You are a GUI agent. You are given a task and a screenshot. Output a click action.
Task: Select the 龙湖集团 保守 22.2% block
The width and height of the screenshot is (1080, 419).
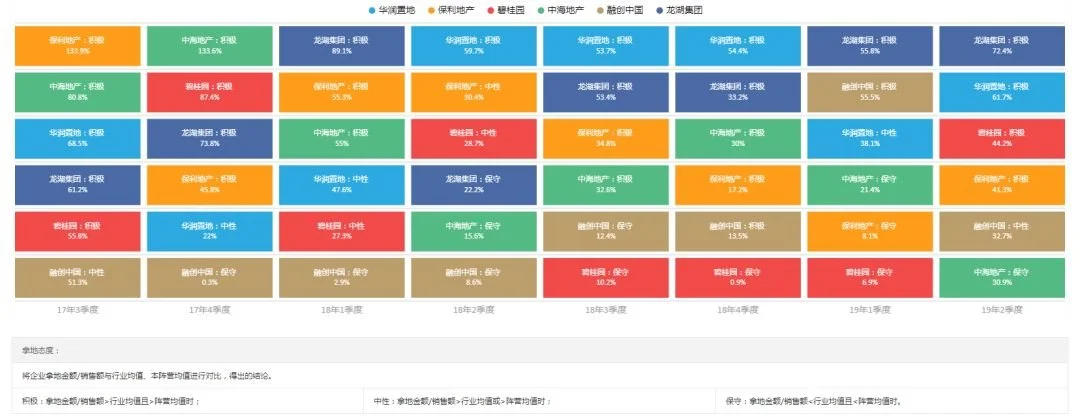(474, 185)
